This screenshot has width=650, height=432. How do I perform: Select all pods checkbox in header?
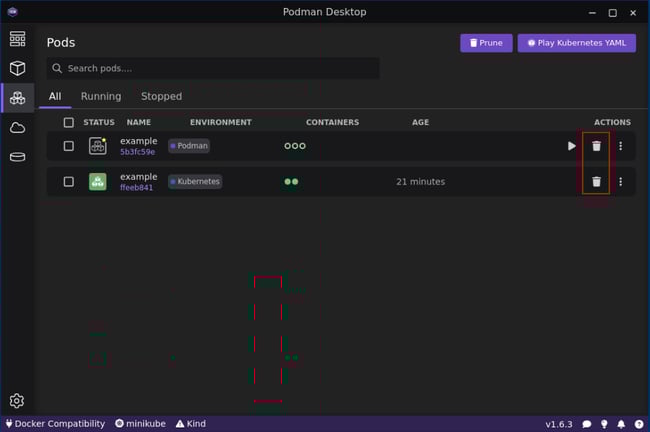69,122
